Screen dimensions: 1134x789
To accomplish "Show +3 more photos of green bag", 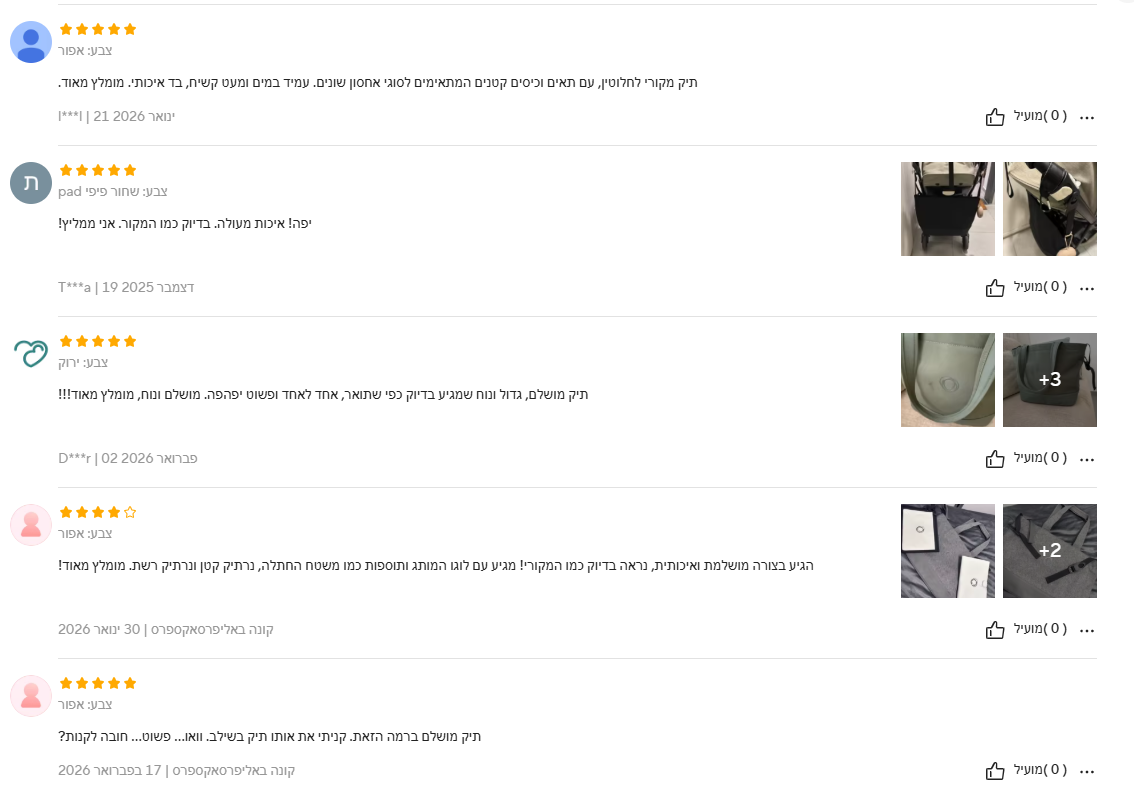I will tap(1049, 380).
